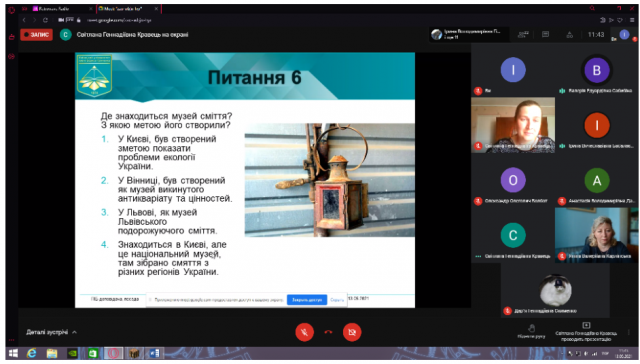This screenshot has height=364, width=640.
Task: Expand the 'Деталі зустрічі' meeting details
Action: point(51,332)
